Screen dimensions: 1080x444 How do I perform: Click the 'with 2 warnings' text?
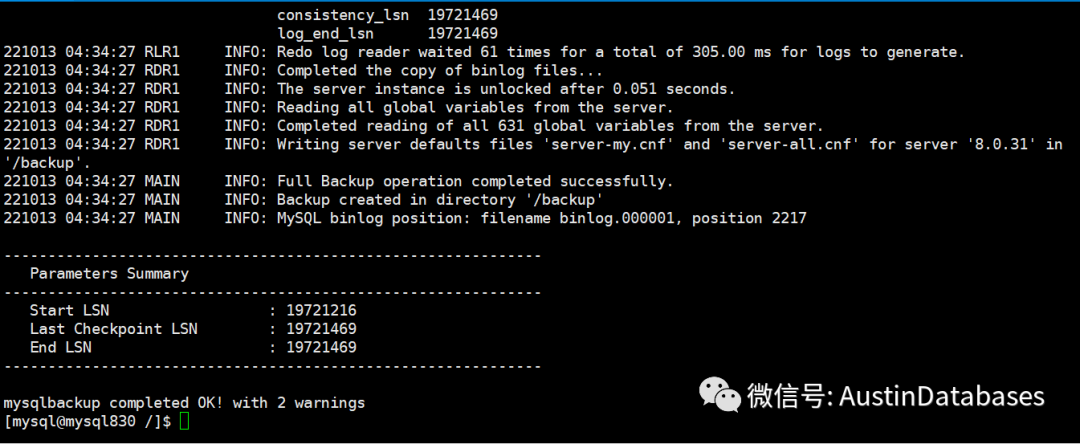point(299,403)
